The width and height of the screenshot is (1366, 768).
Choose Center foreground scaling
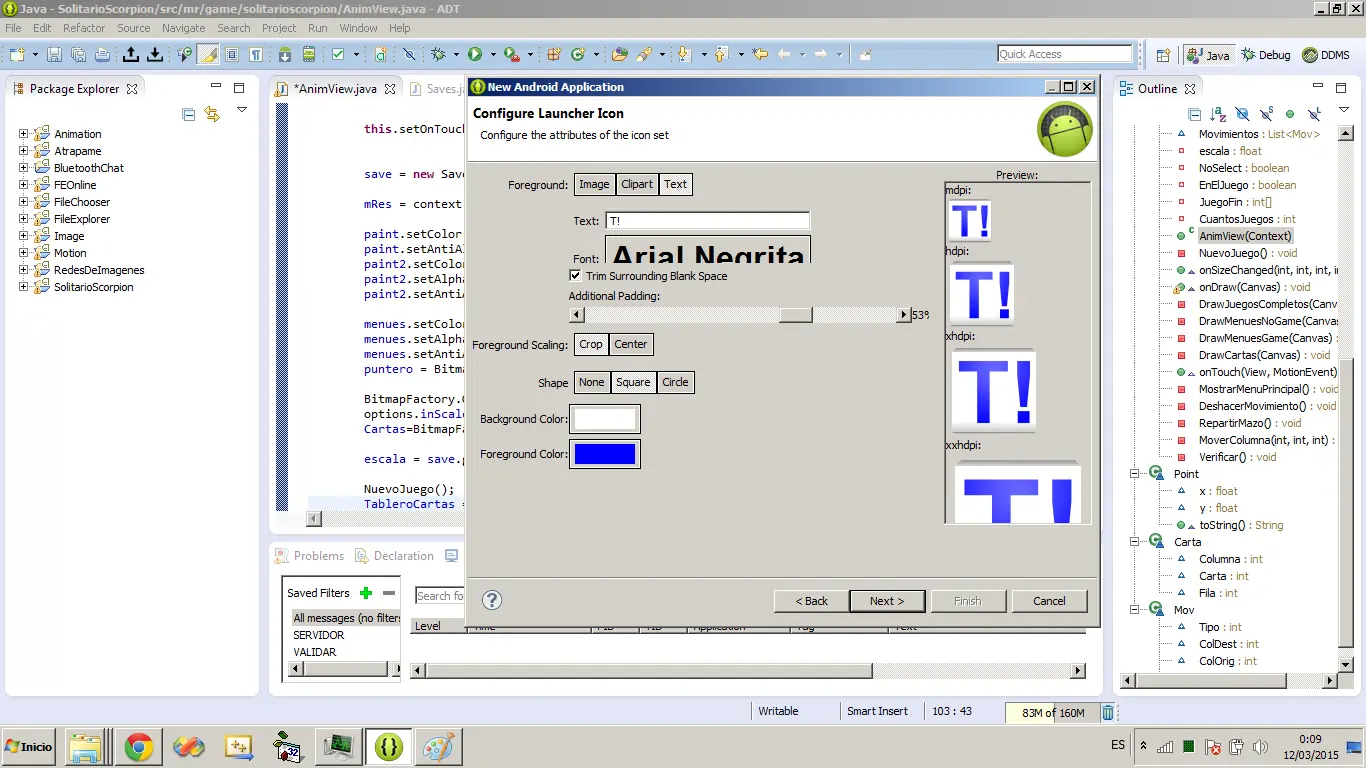coord(631,344)
